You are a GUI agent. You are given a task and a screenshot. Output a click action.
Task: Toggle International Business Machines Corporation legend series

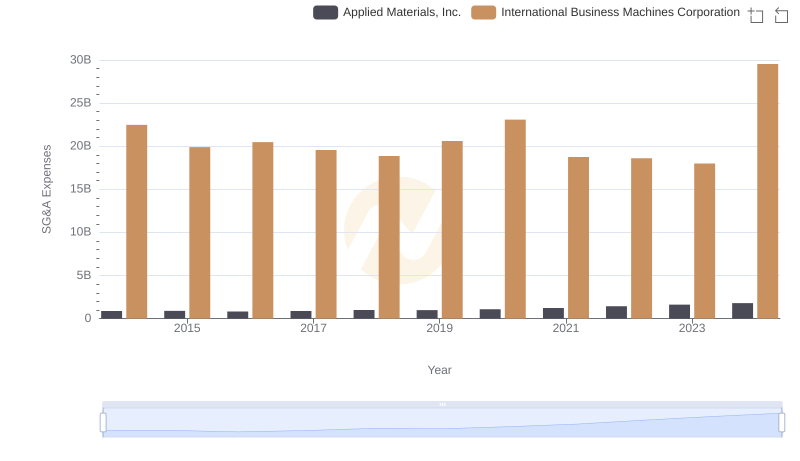(606, 12)
